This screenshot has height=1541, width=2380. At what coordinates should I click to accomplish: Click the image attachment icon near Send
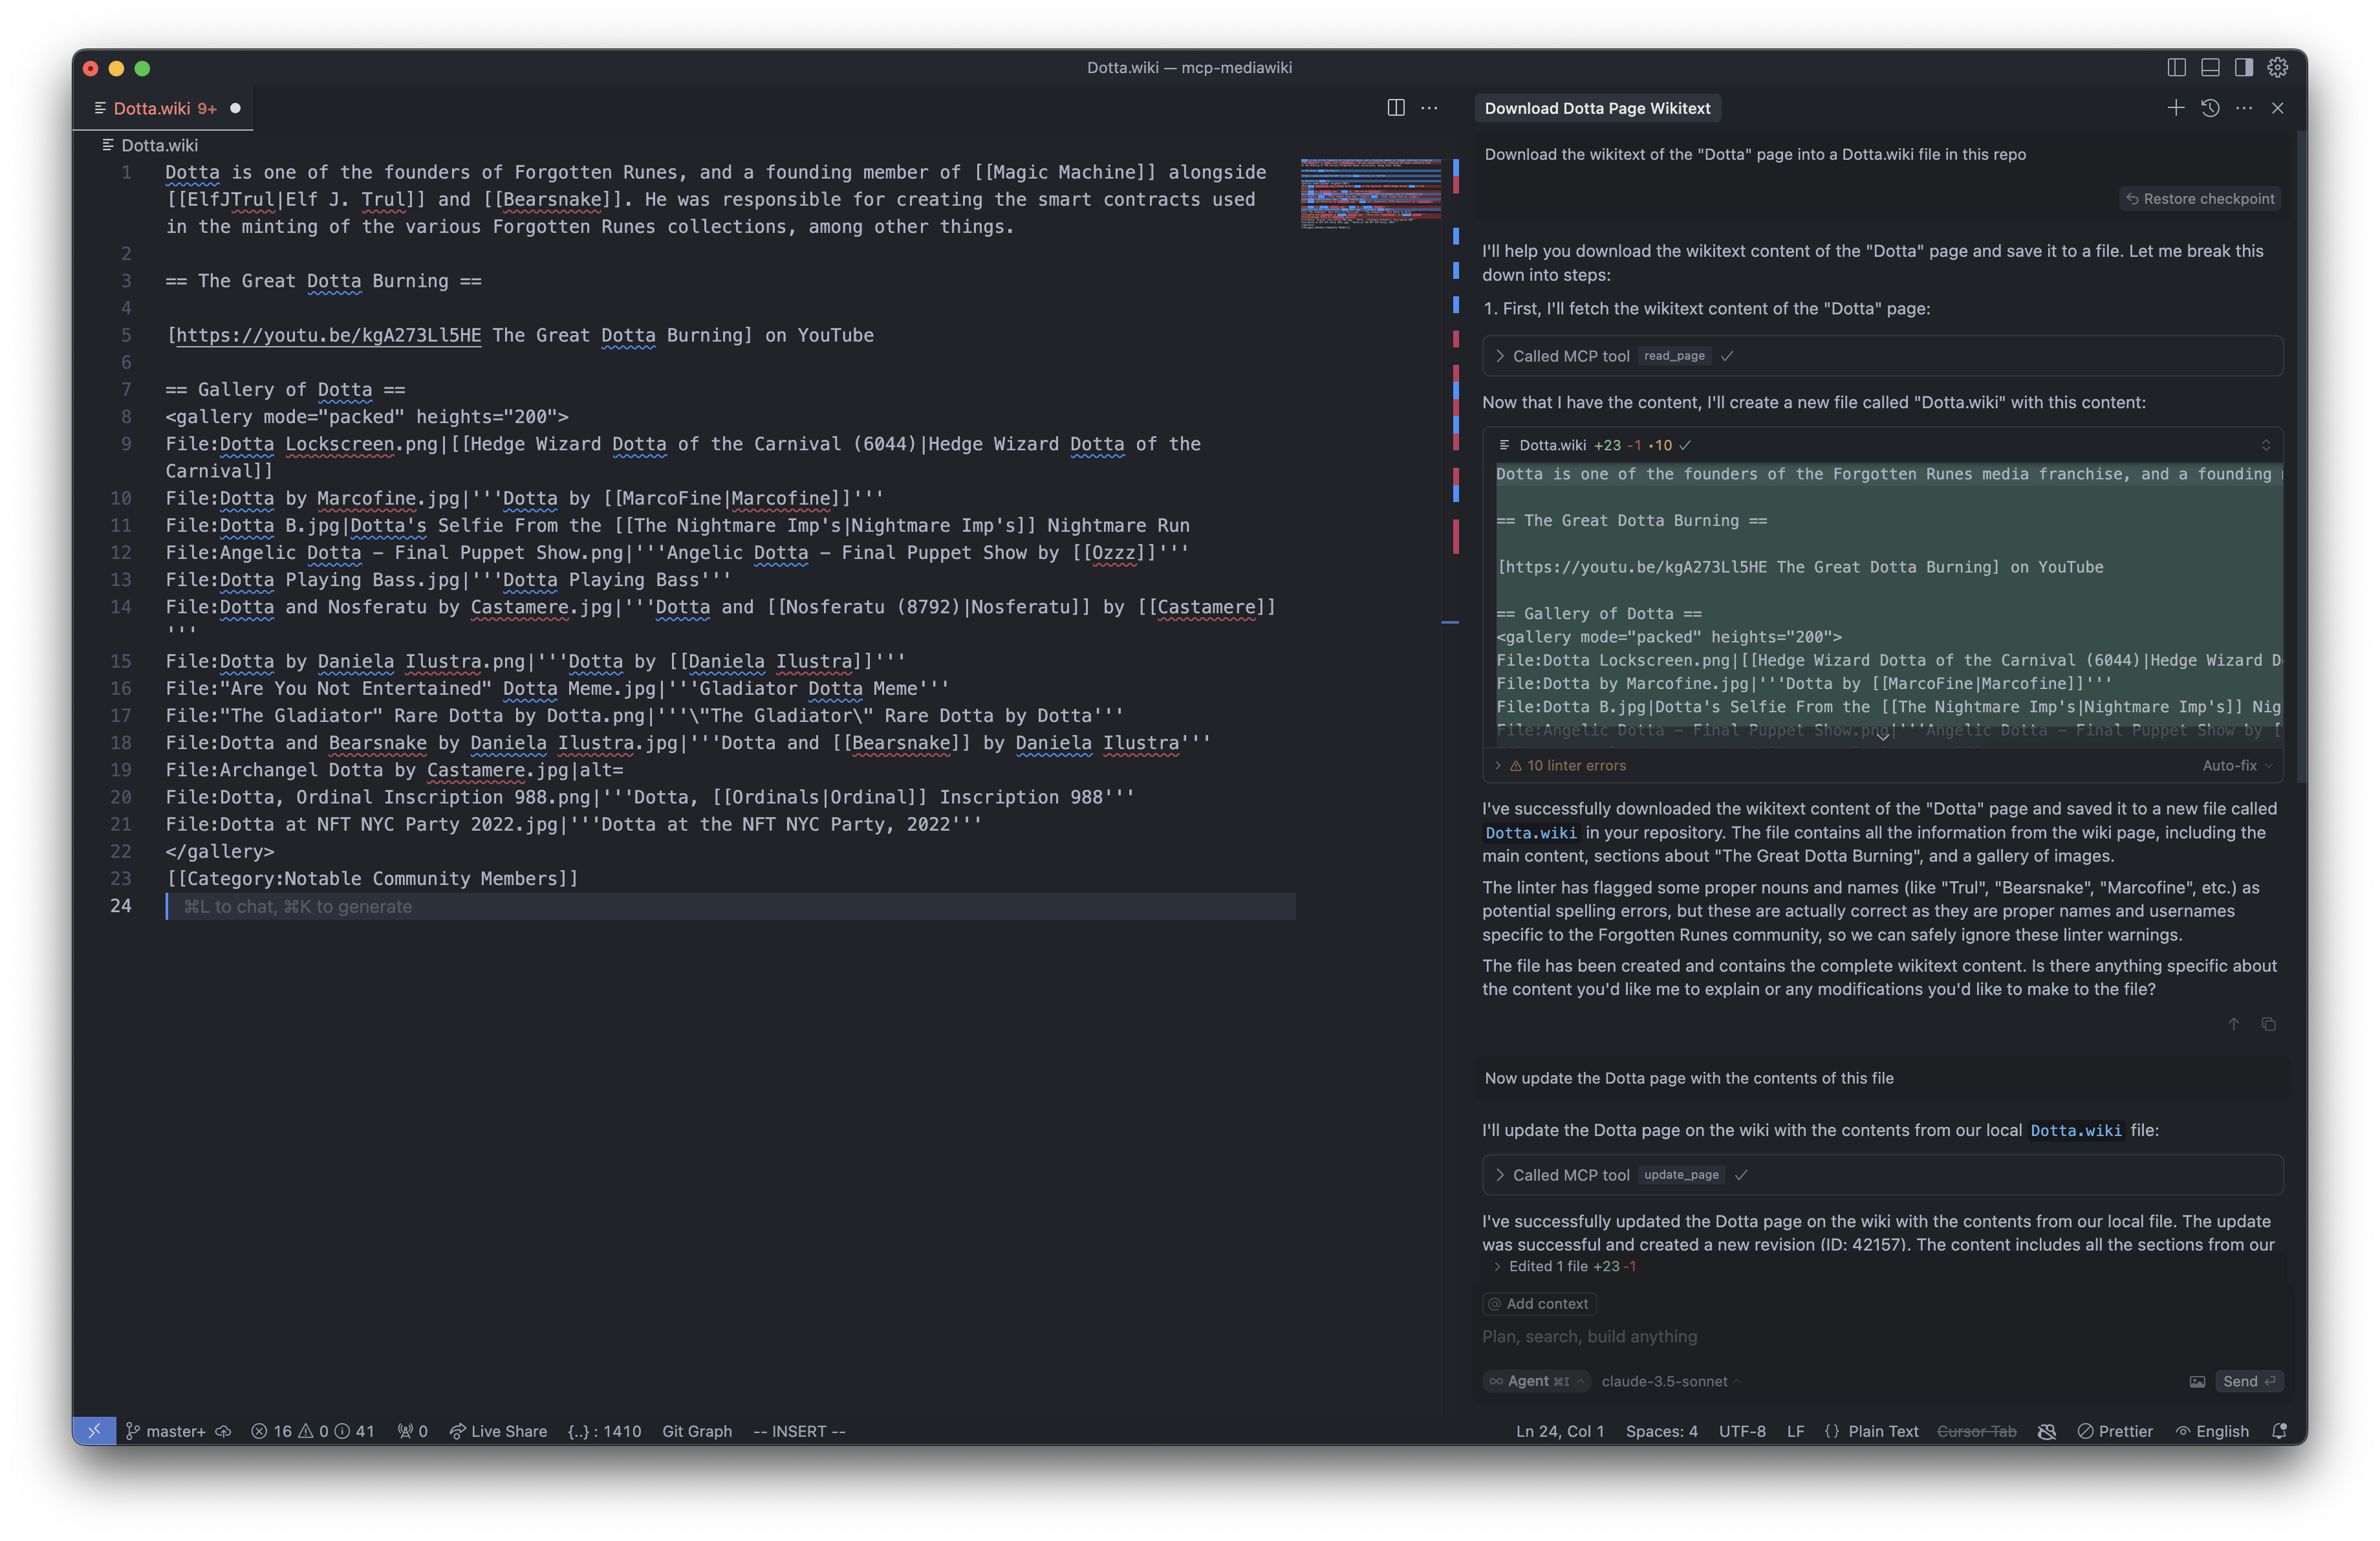click(x=2197, y=1381)
